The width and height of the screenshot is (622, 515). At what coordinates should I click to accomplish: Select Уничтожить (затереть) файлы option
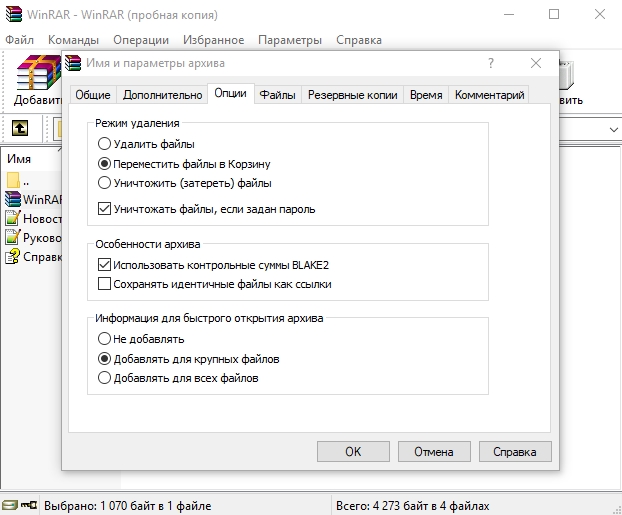coord(104,183)
